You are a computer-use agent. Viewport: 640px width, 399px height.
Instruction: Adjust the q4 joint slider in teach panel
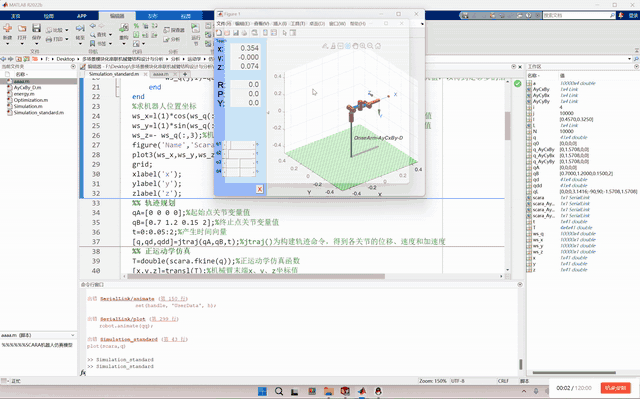pos(240,172)
